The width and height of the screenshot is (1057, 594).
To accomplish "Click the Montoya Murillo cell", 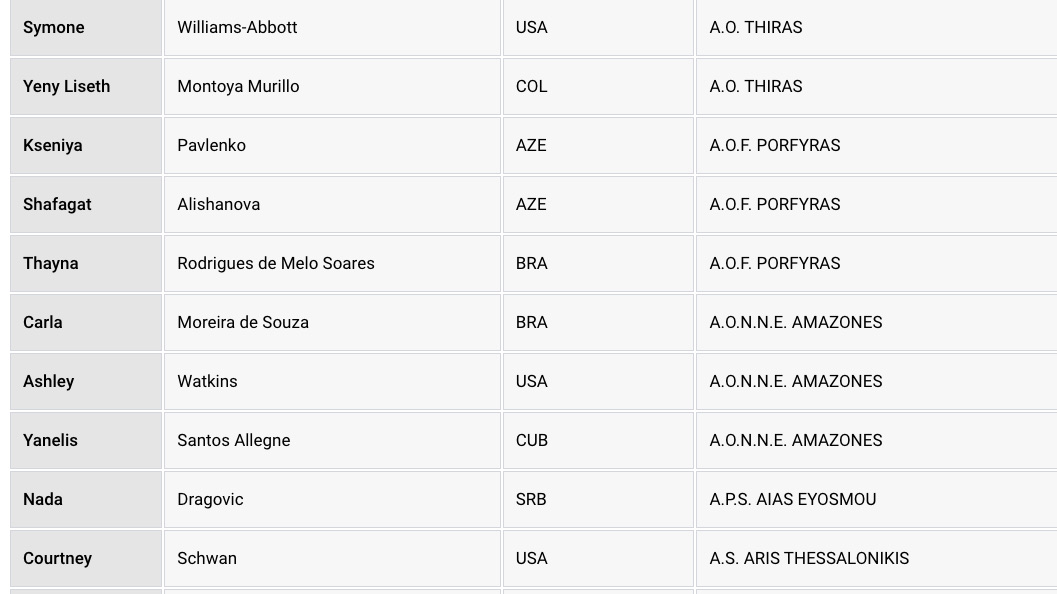I will [332, 86].
